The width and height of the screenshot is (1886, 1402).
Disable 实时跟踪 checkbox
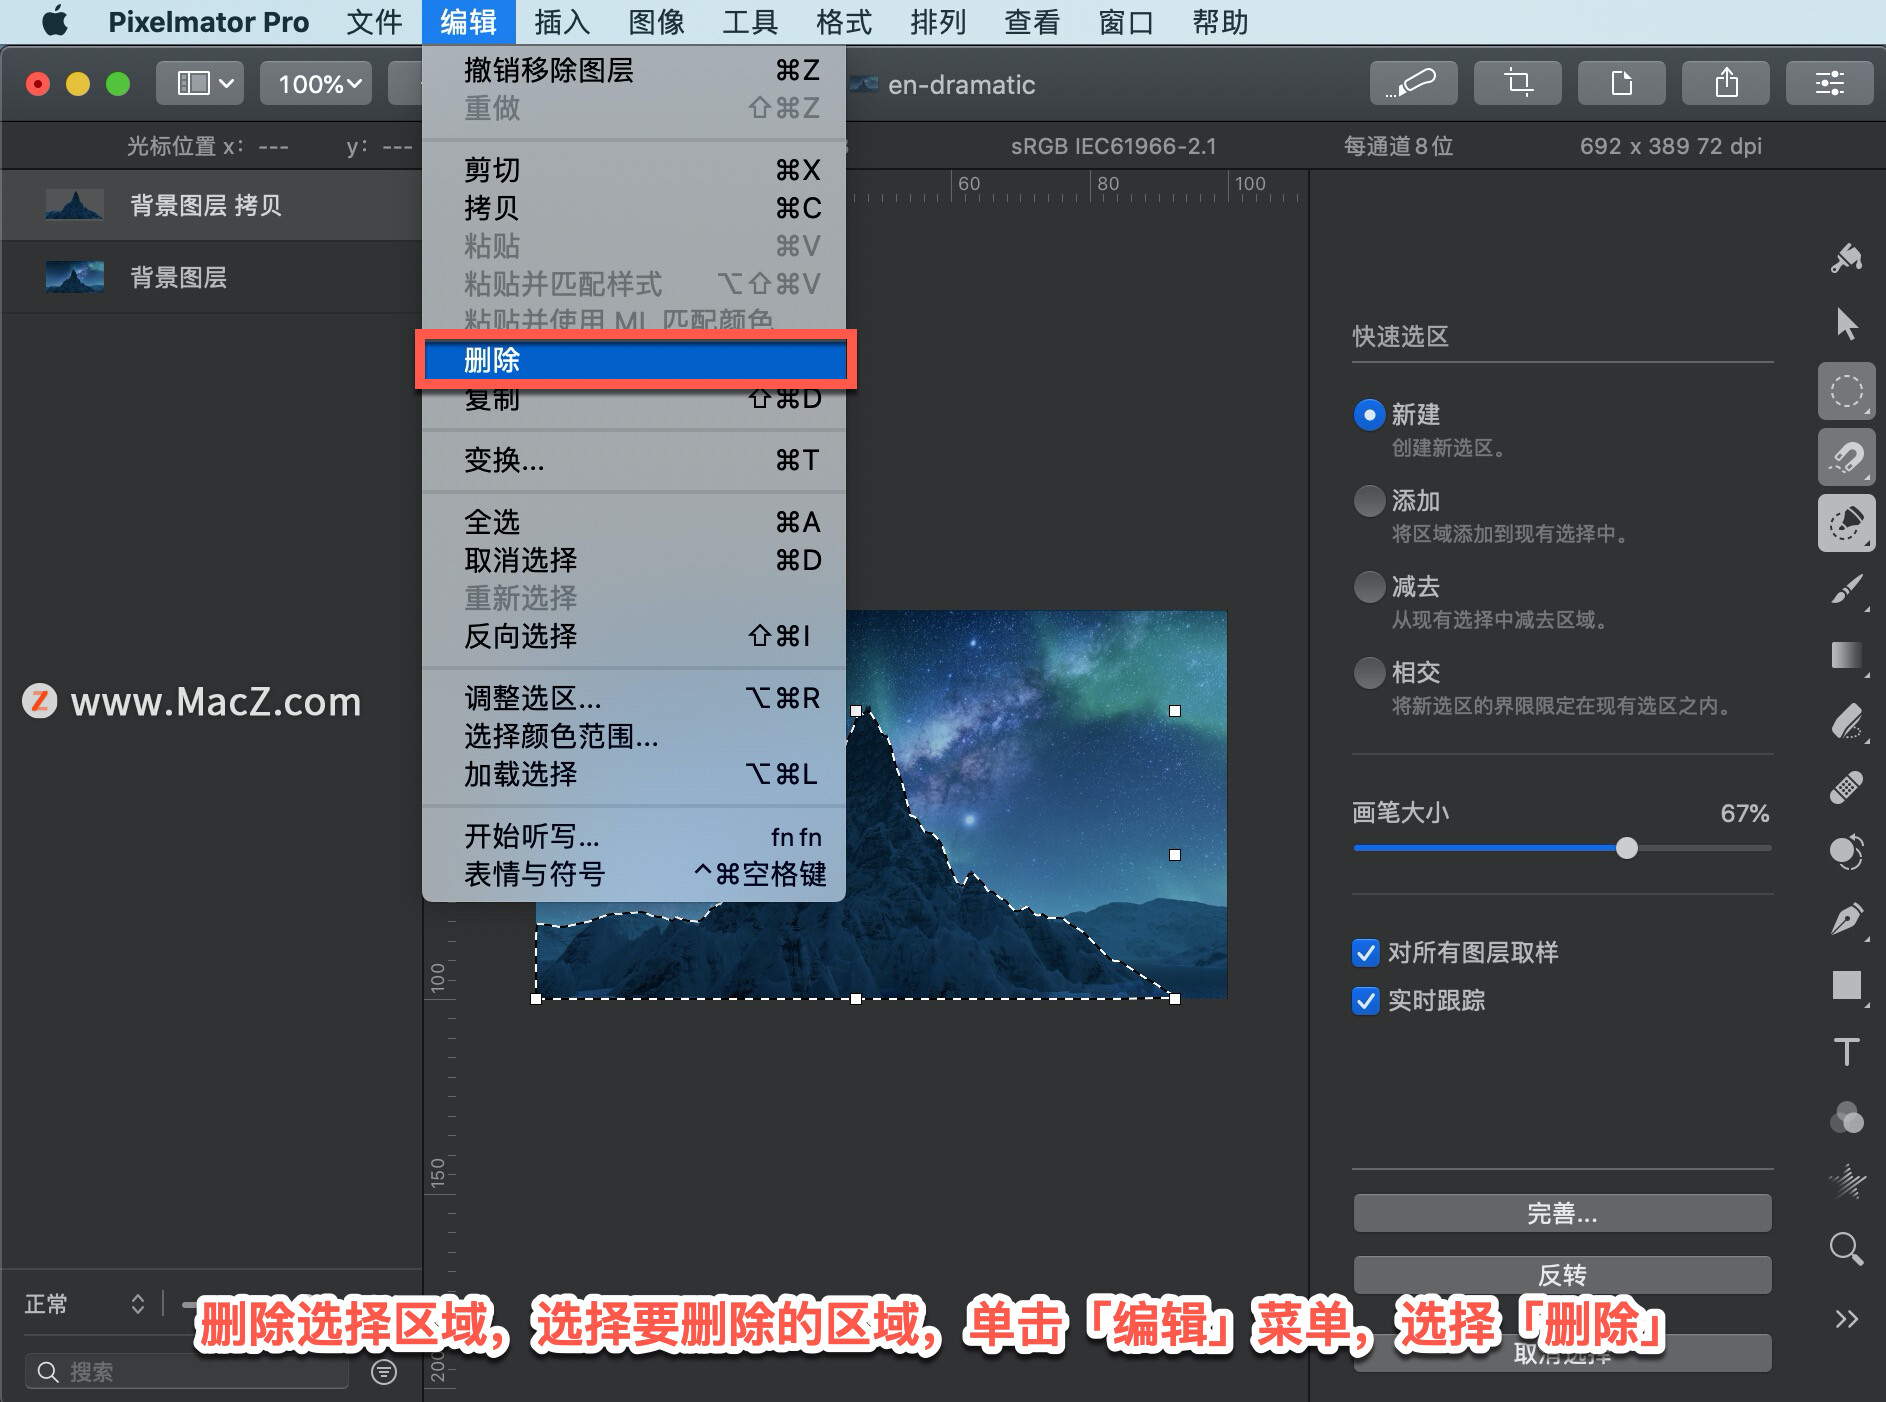pos(1366,1001)
